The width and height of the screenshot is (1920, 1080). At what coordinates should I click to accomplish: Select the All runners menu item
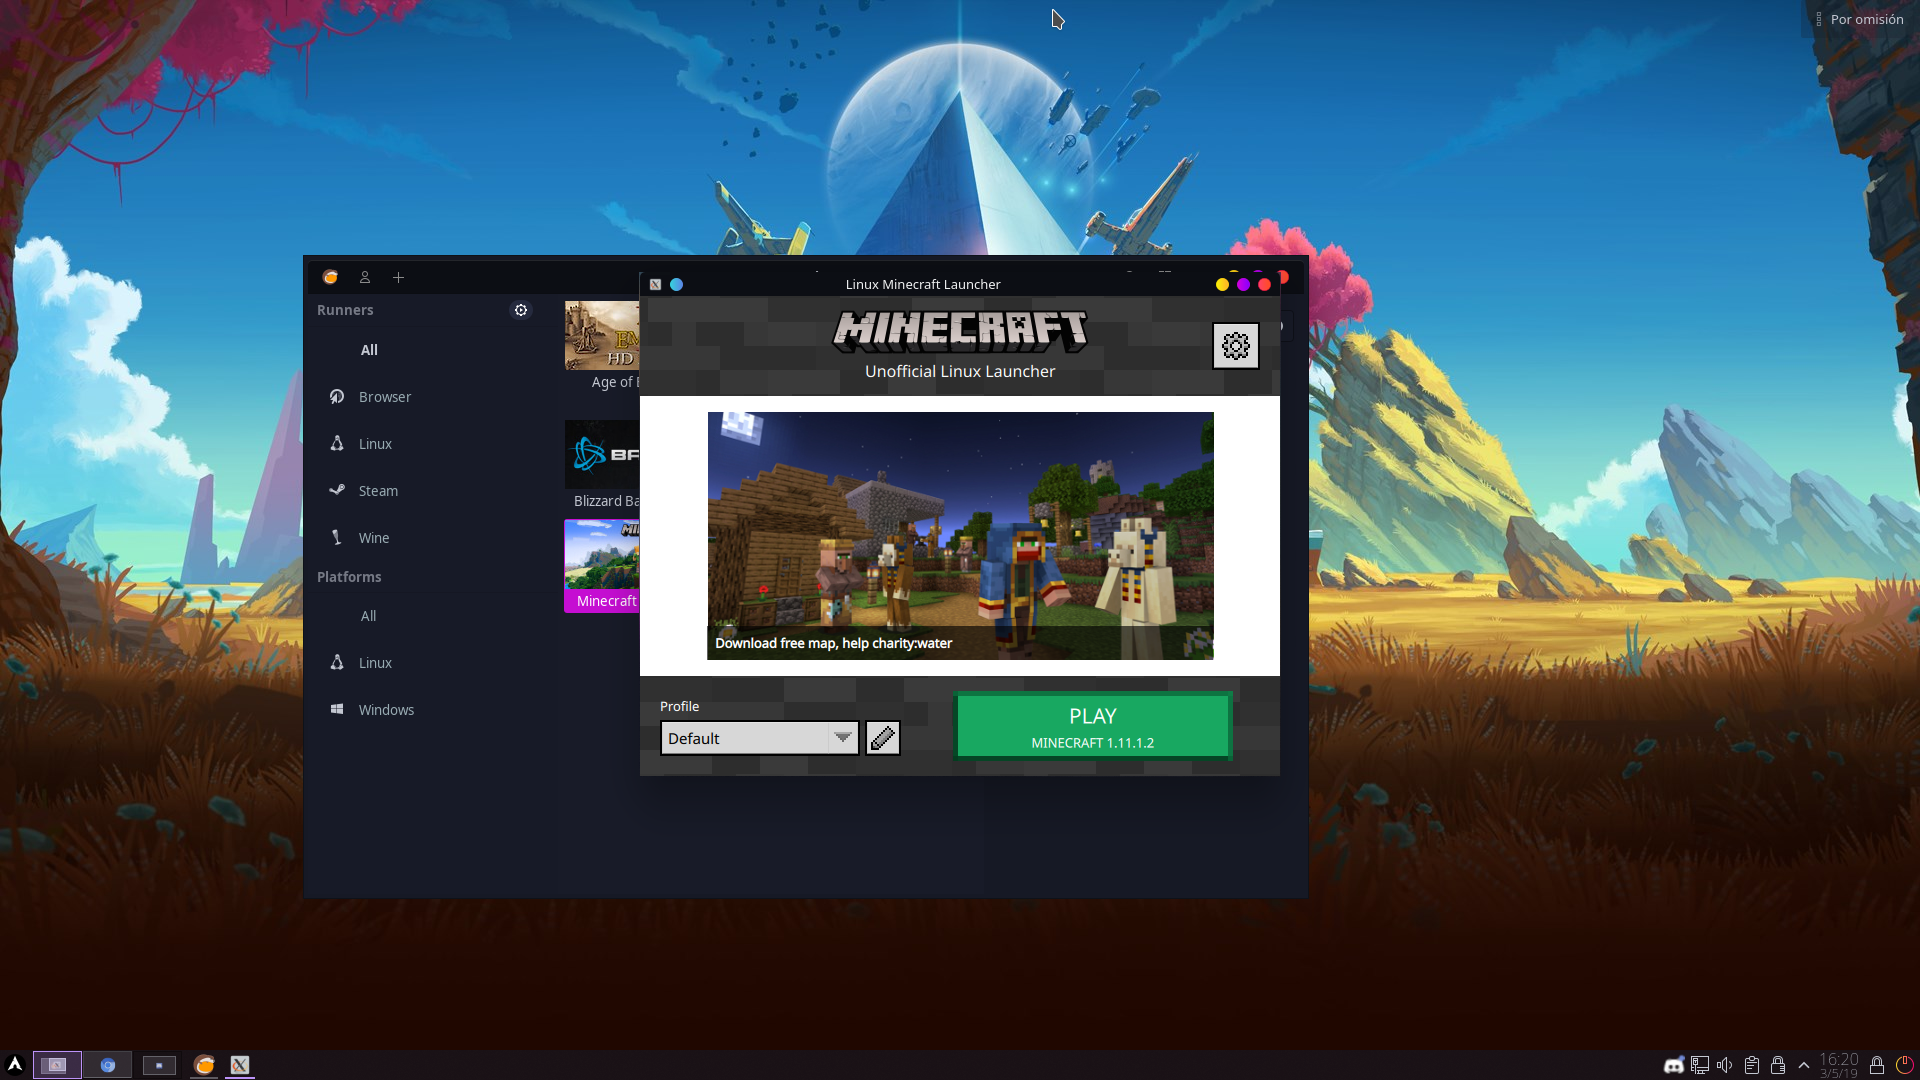(369, 349)
